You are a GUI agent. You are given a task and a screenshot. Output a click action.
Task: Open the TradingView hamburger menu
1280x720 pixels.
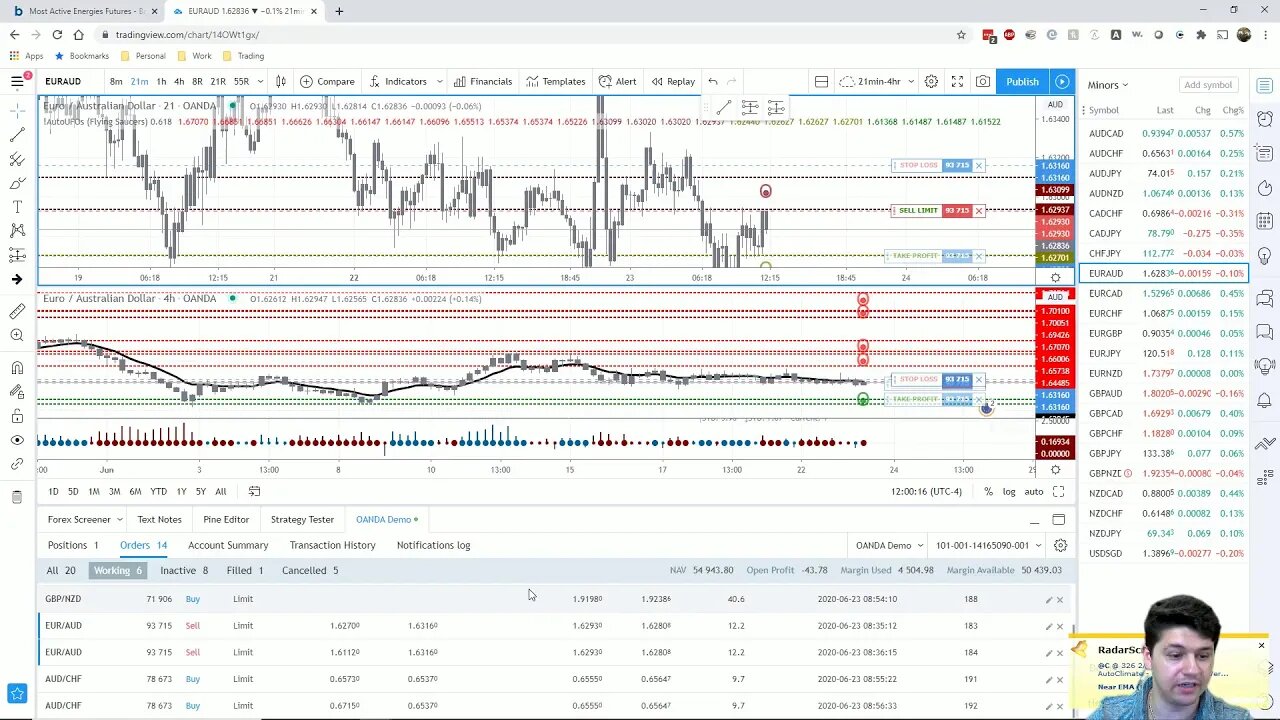pos(17,81)
